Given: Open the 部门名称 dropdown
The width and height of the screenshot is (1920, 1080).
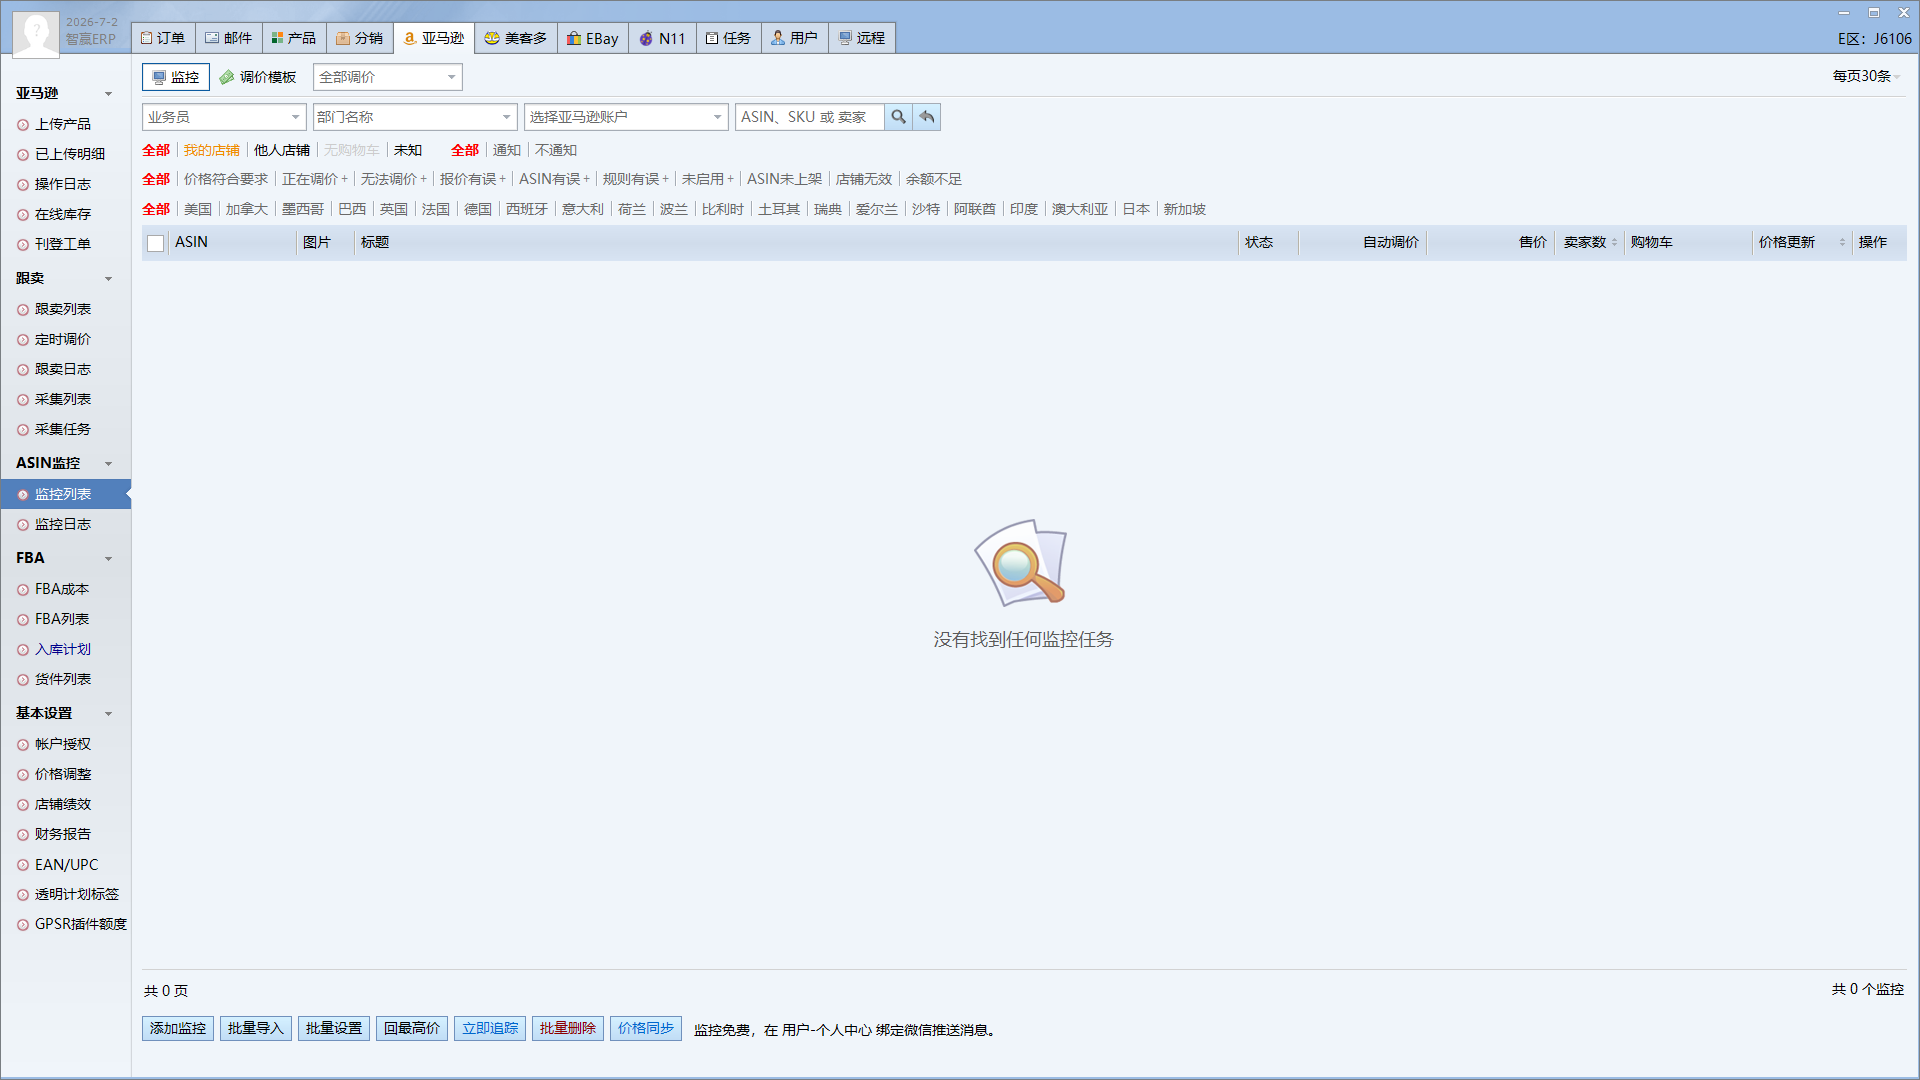Looking at the screenshot, I should (415, 117).
